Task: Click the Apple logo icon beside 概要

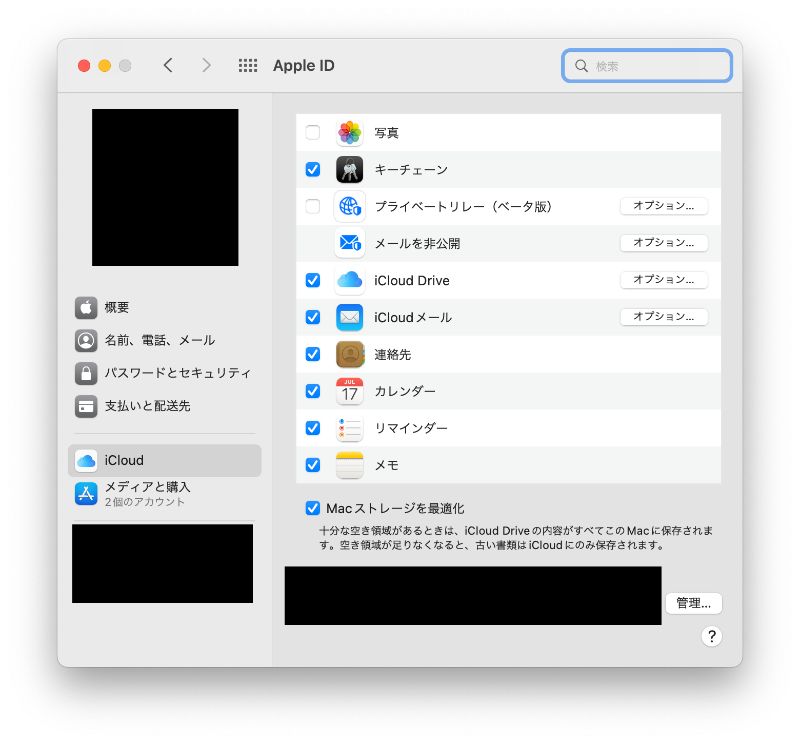Action: pos(86,308)
